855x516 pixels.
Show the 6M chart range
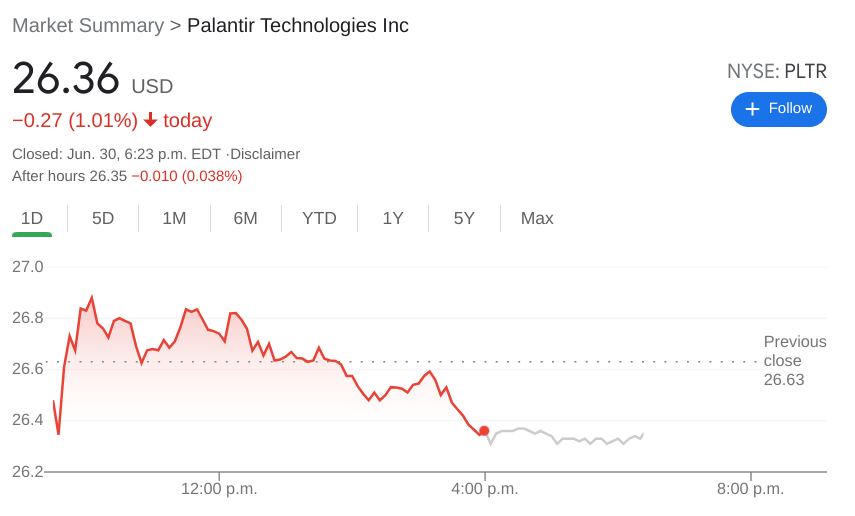[245, 218]
